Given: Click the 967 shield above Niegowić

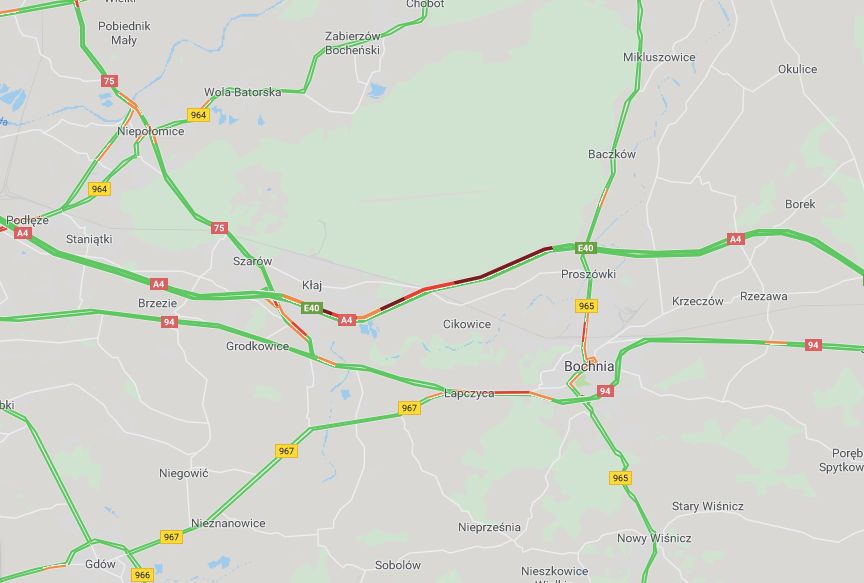Looking at the screenshot, I should 286,451.
